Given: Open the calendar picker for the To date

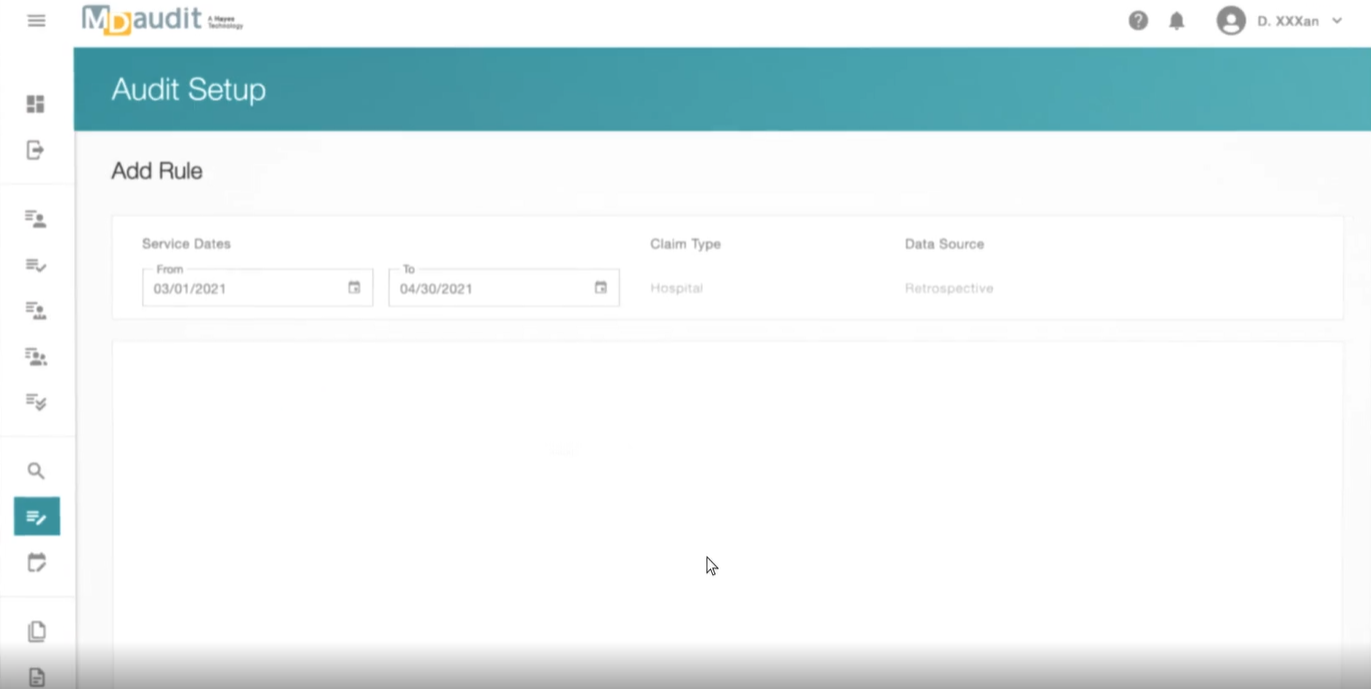Looking at the screenshot, I should point(600,287).
